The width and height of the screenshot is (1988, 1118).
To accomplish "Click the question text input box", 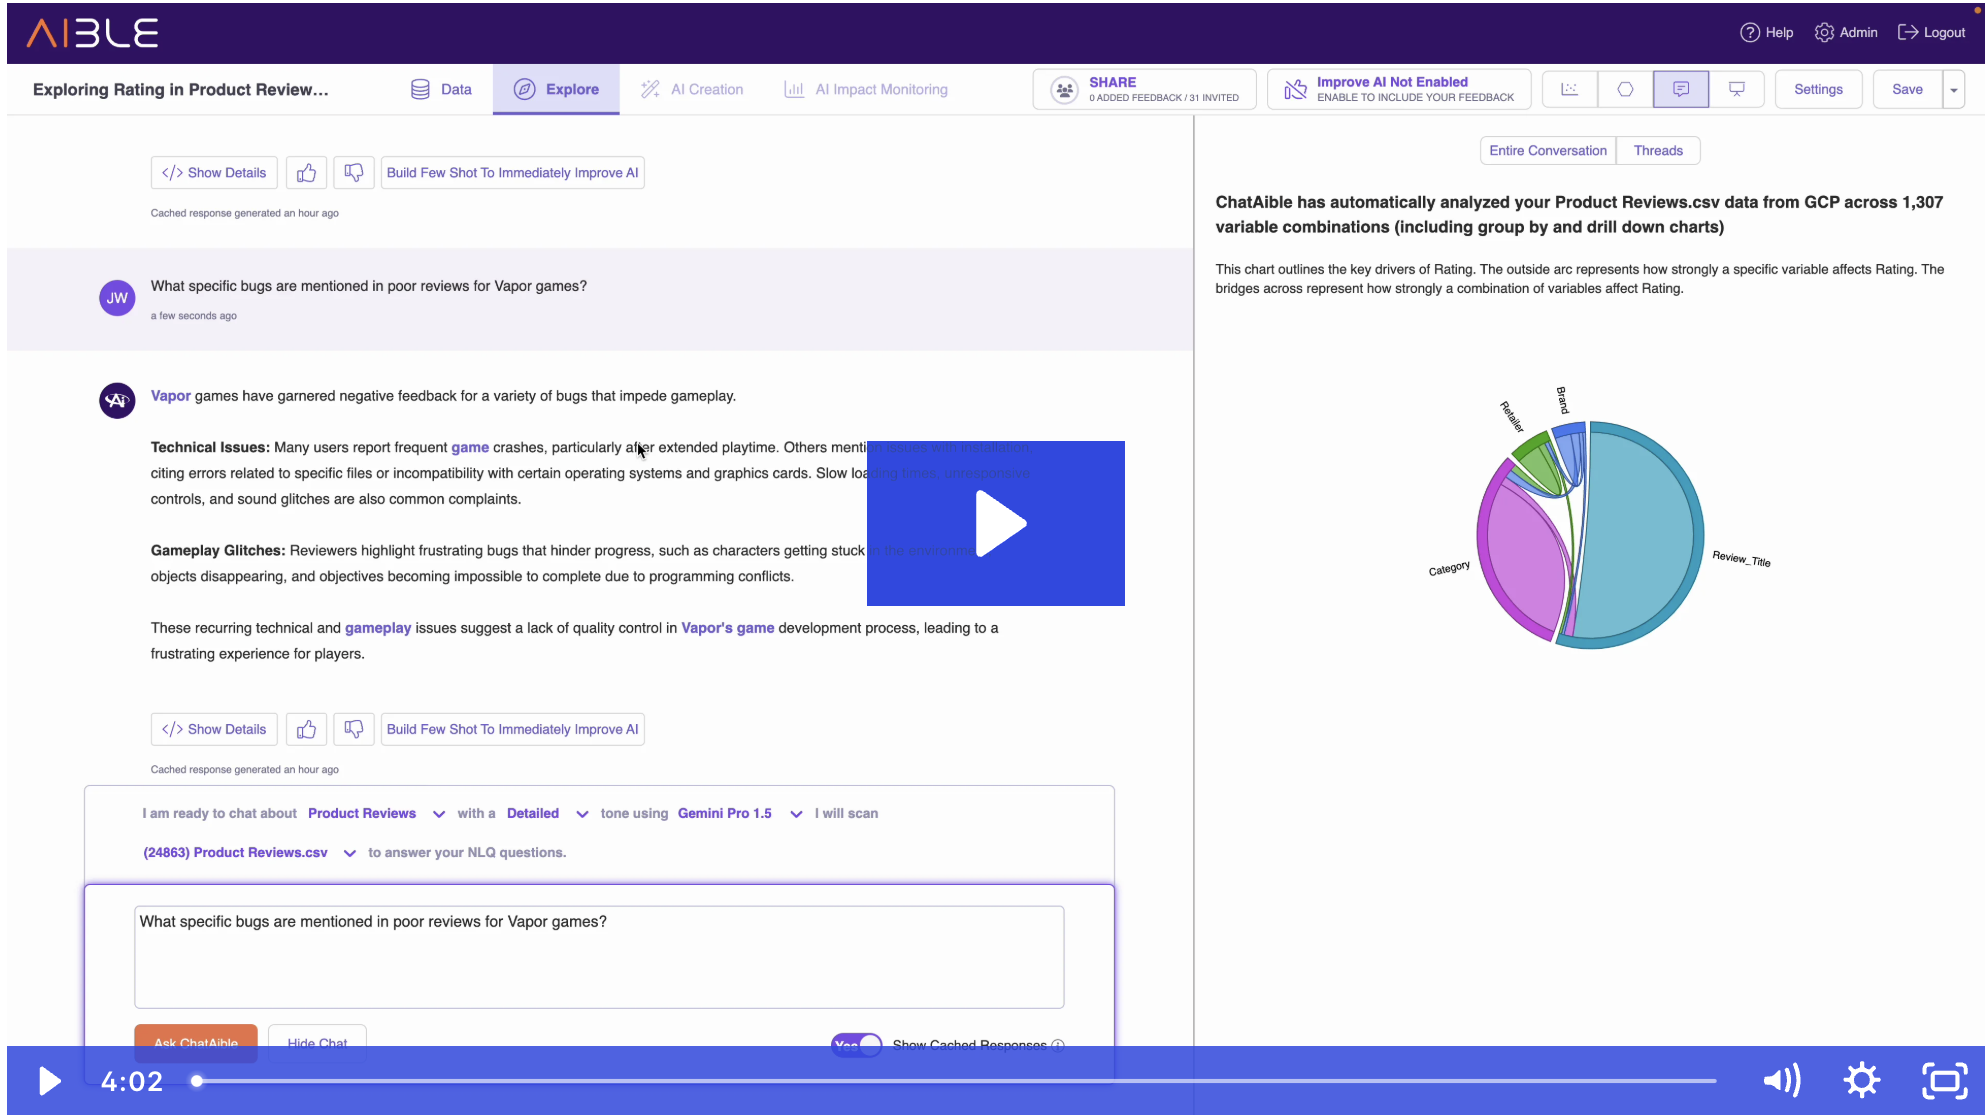I will (x=599, y=957).
